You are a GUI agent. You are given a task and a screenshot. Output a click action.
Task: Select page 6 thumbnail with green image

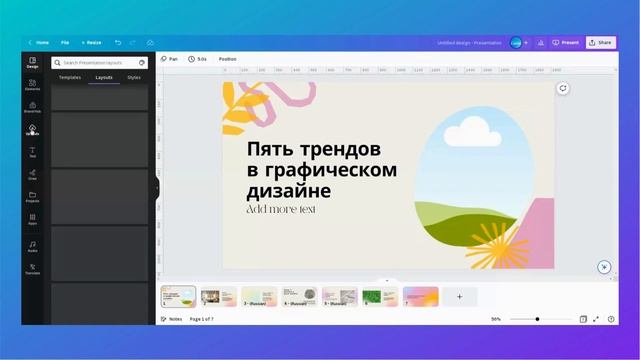380,296
